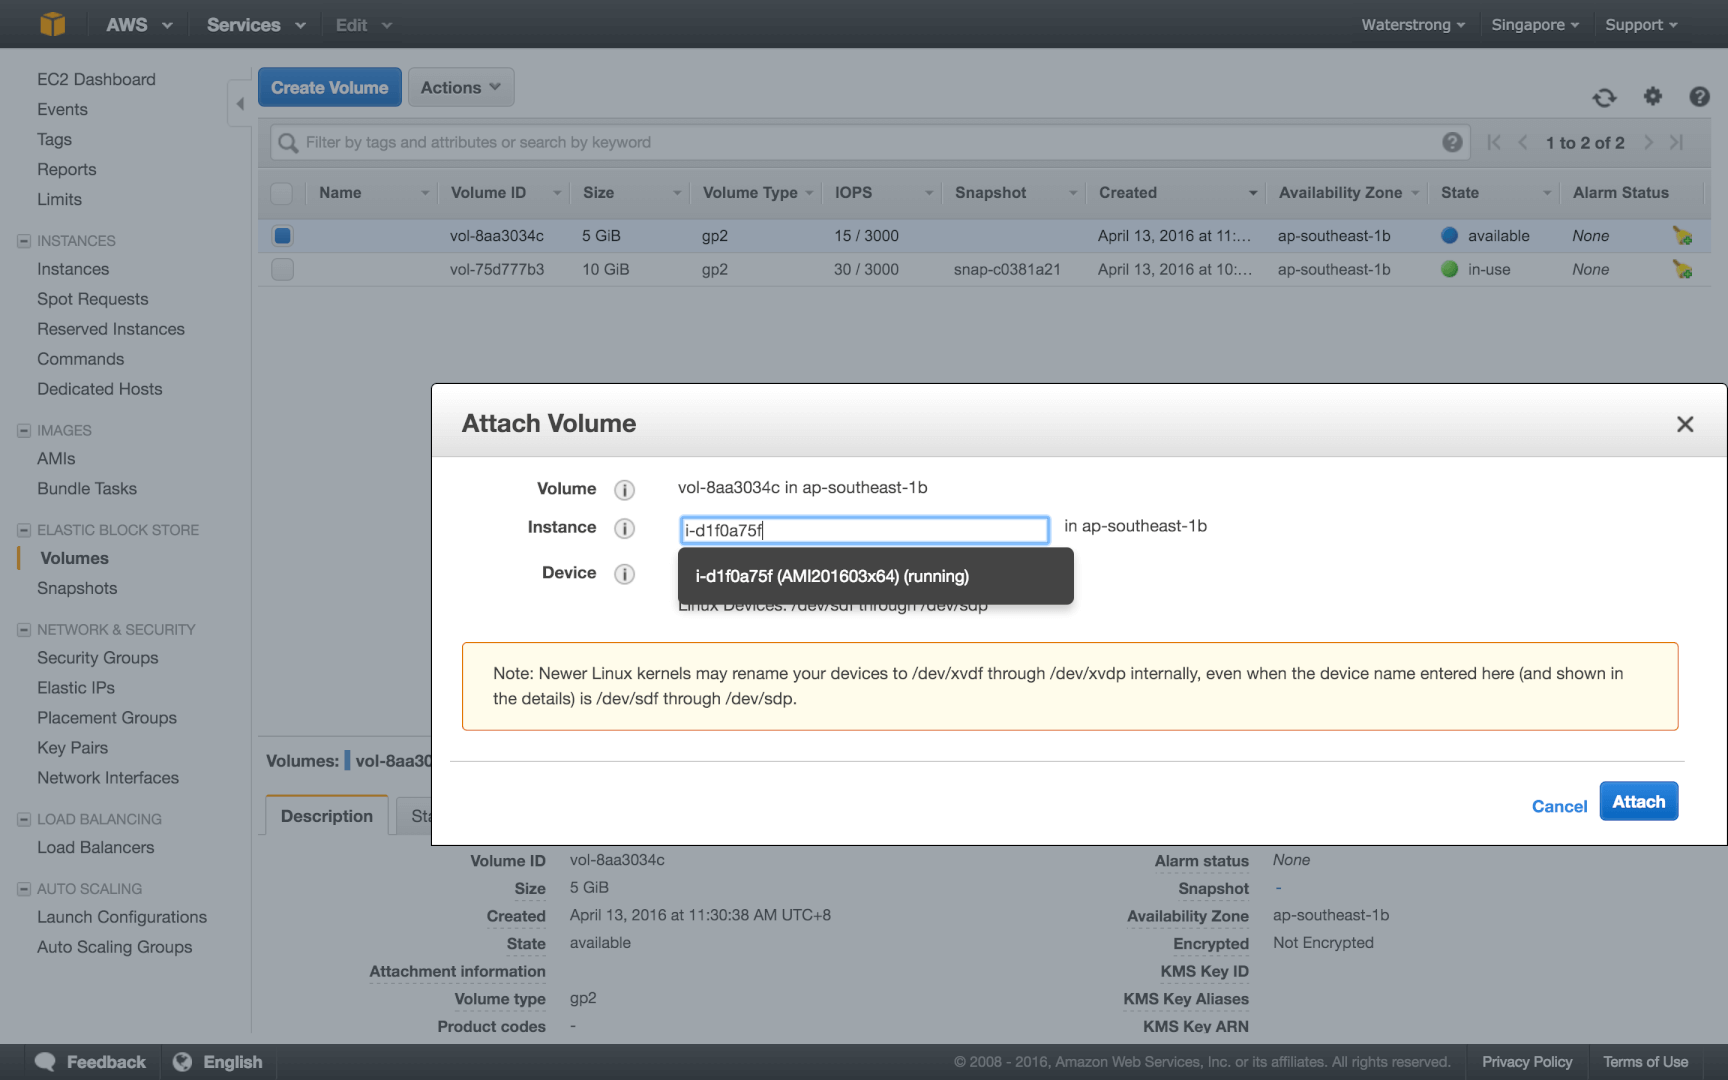The width and height of the screenshot is (1728, 1080).
Task: Open Load Balancers in sidebar
Action: pos(95,847)
